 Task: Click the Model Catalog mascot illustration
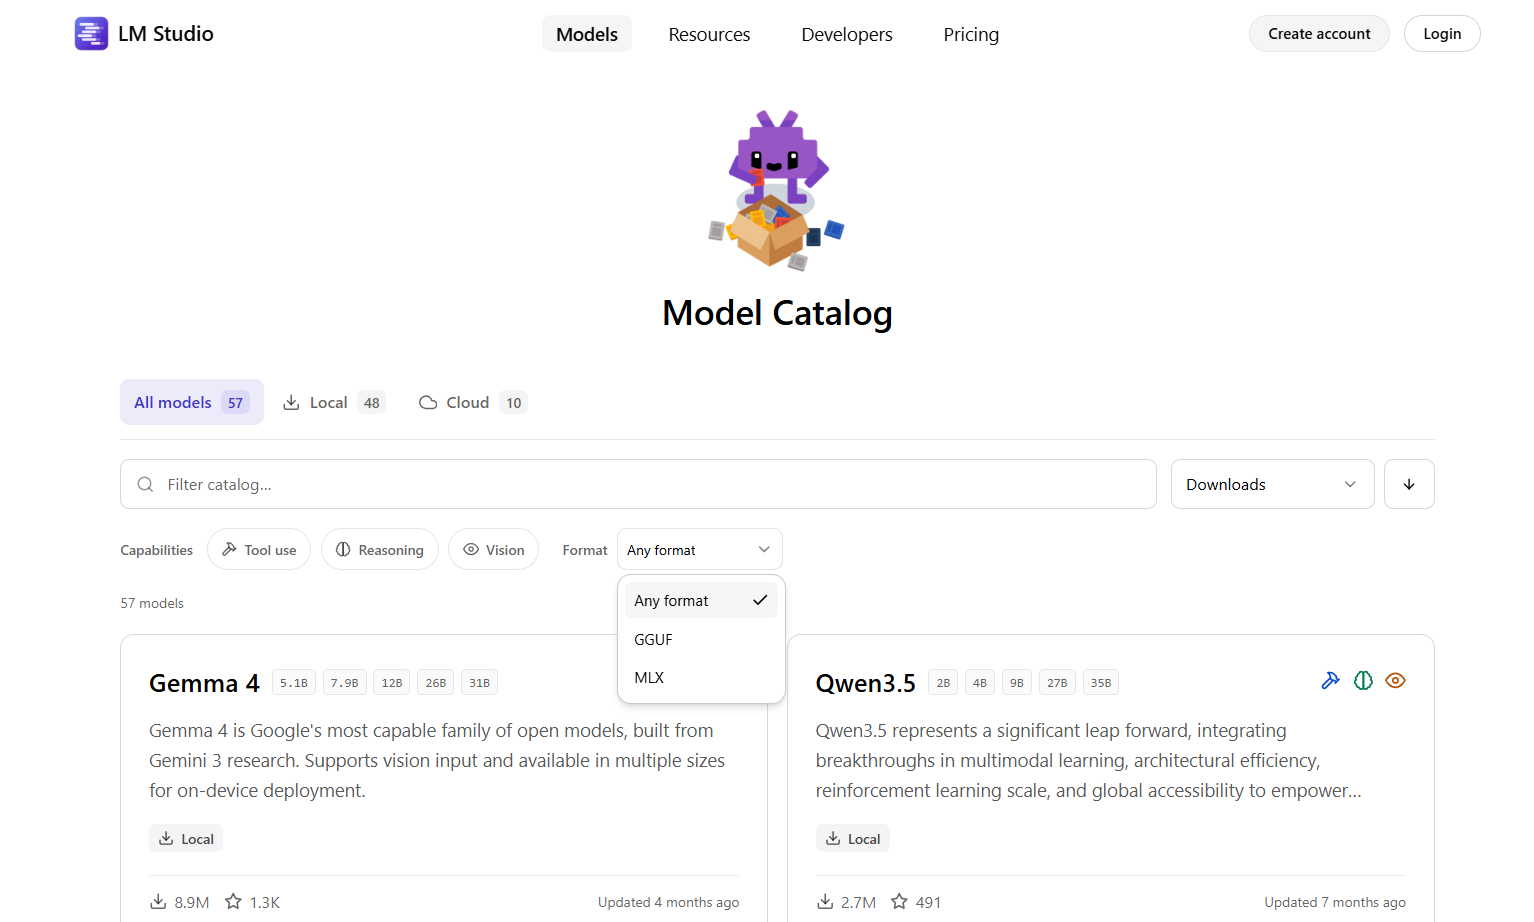777,190
